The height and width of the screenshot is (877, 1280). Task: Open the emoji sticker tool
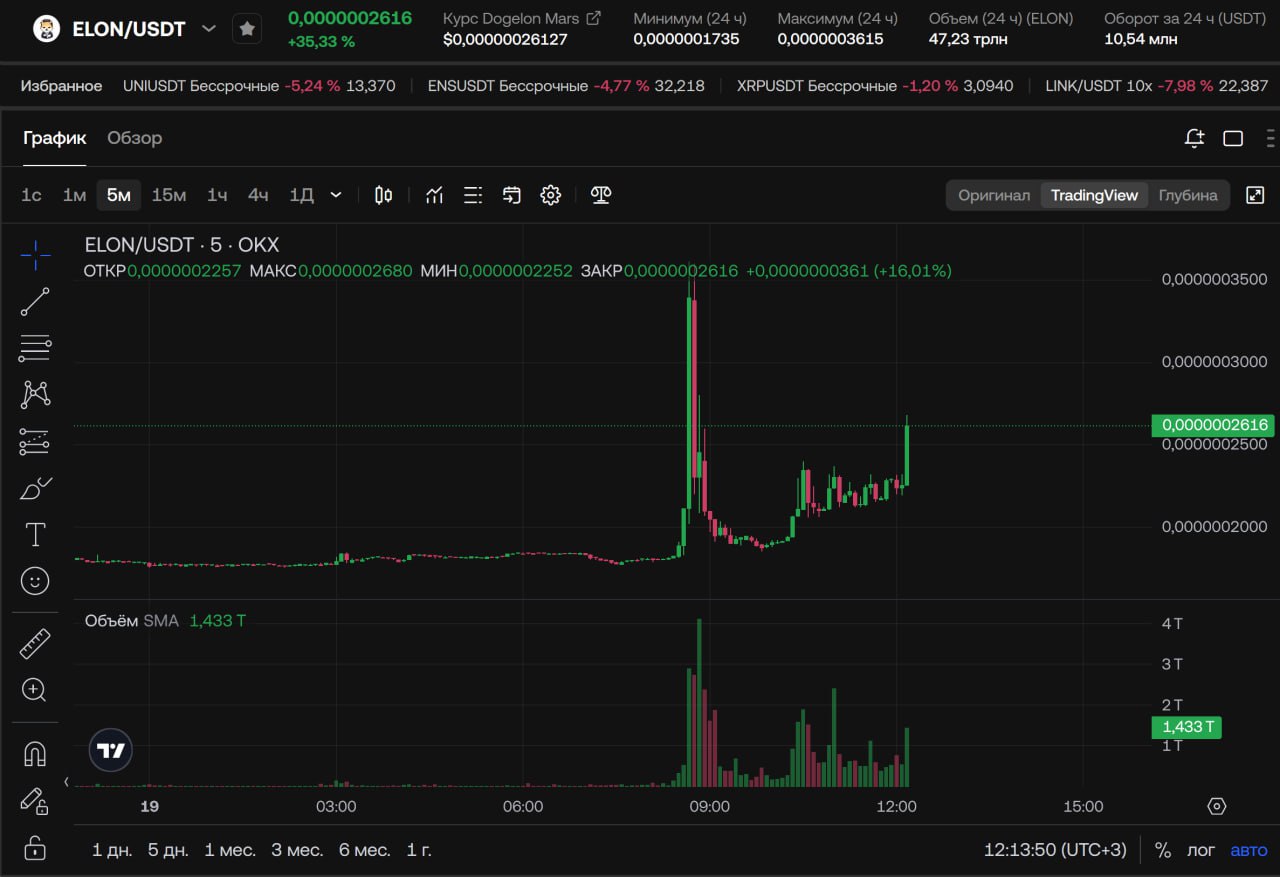coord(35,581)
